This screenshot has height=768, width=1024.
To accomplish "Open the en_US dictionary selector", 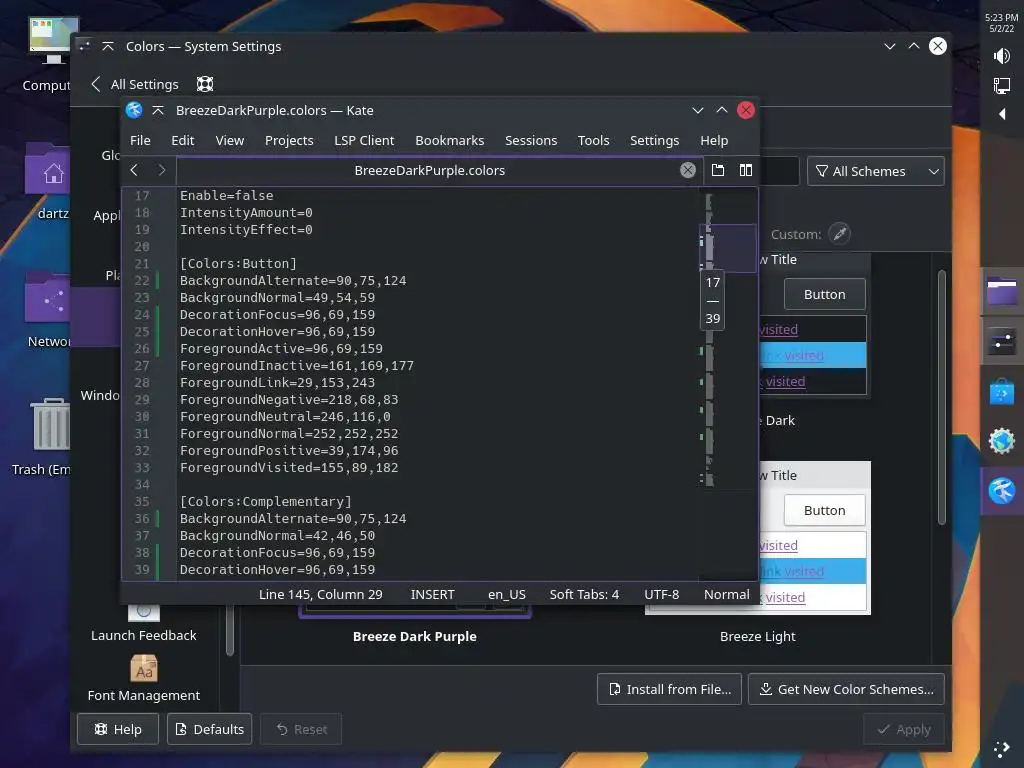I will coord(506,594).
